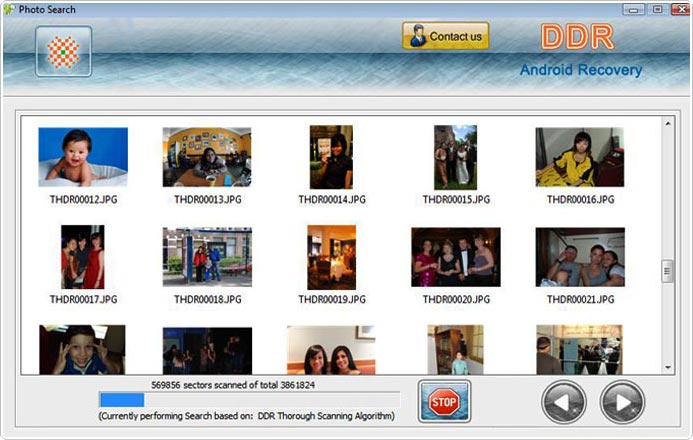Image resolution: width=693 pixels, height=440 pixels.
Task: Click the THDR00019.JPG file name
Action: (x=332, y=300)
